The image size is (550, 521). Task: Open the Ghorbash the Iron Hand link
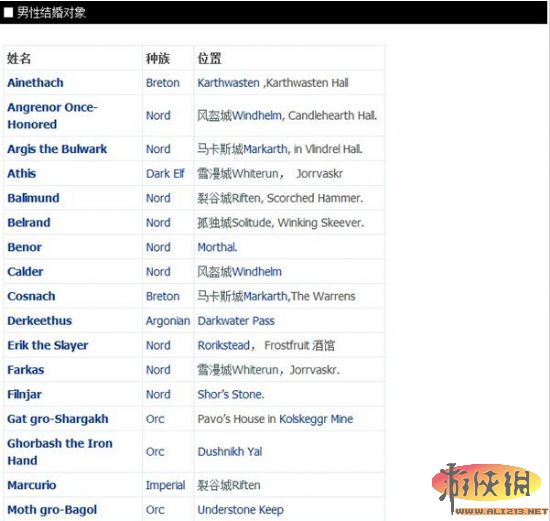point(60,452)
